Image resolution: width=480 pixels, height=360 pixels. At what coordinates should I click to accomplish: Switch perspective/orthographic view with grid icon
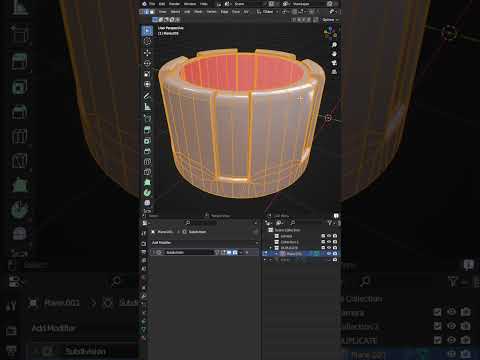334,72
